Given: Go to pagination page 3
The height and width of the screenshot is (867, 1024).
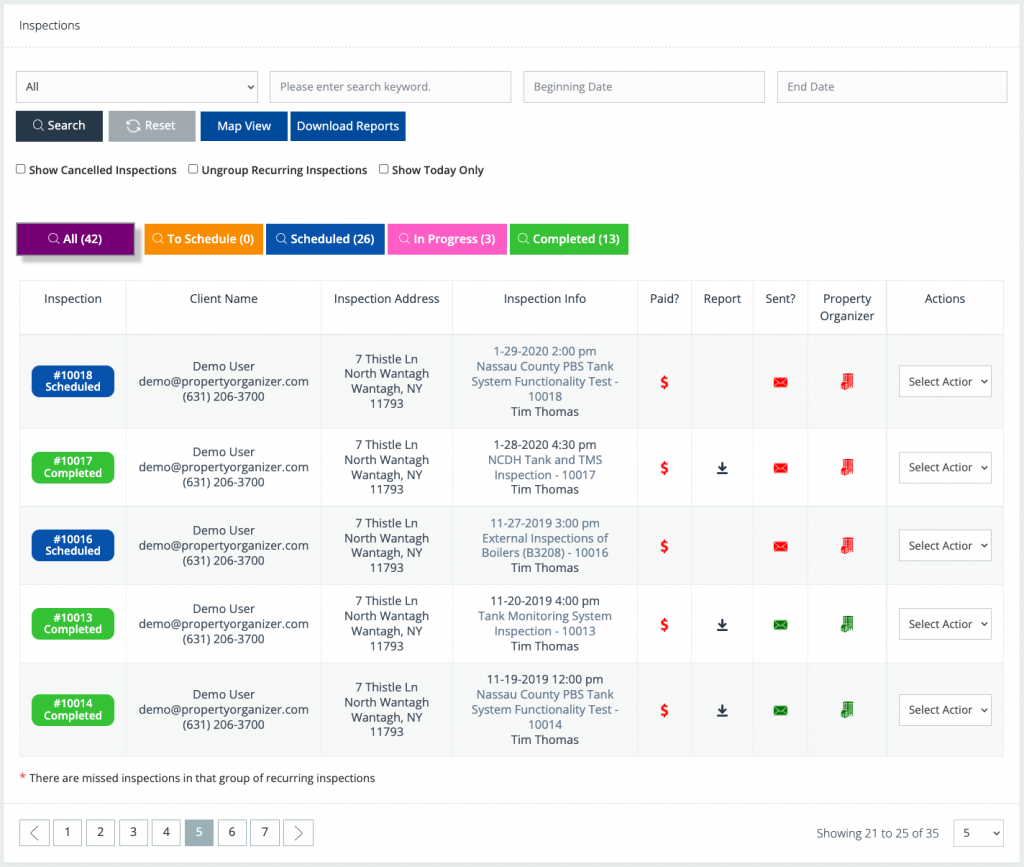Looking at the screenshot, I should click(133, 832).
